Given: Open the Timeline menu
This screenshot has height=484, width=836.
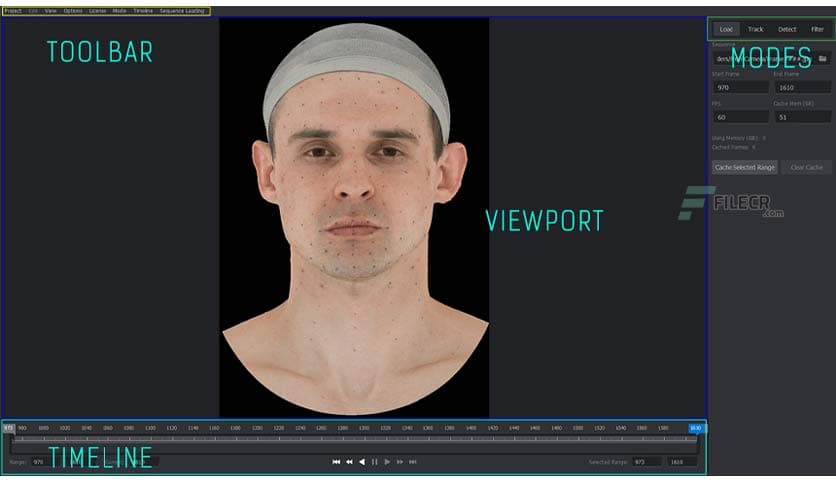Looking at the screenshot, I should click(x=143, y=11).
